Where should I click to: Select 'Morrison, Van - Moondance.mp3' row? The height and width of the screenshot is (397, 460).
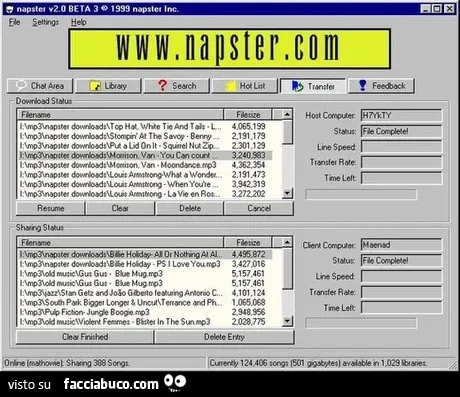point(145,165)
